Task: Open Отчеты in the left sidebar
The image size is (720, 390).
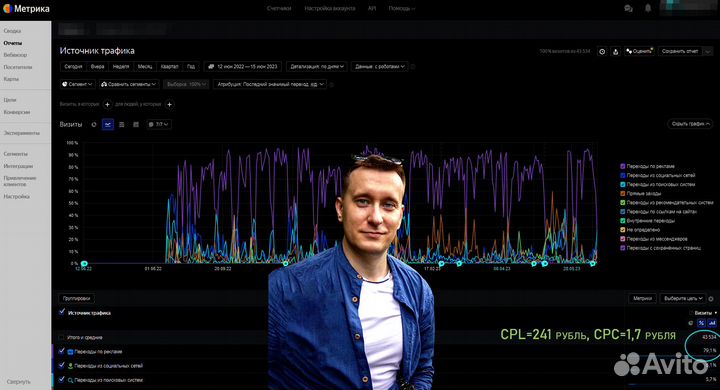Action: coord(12,43)
